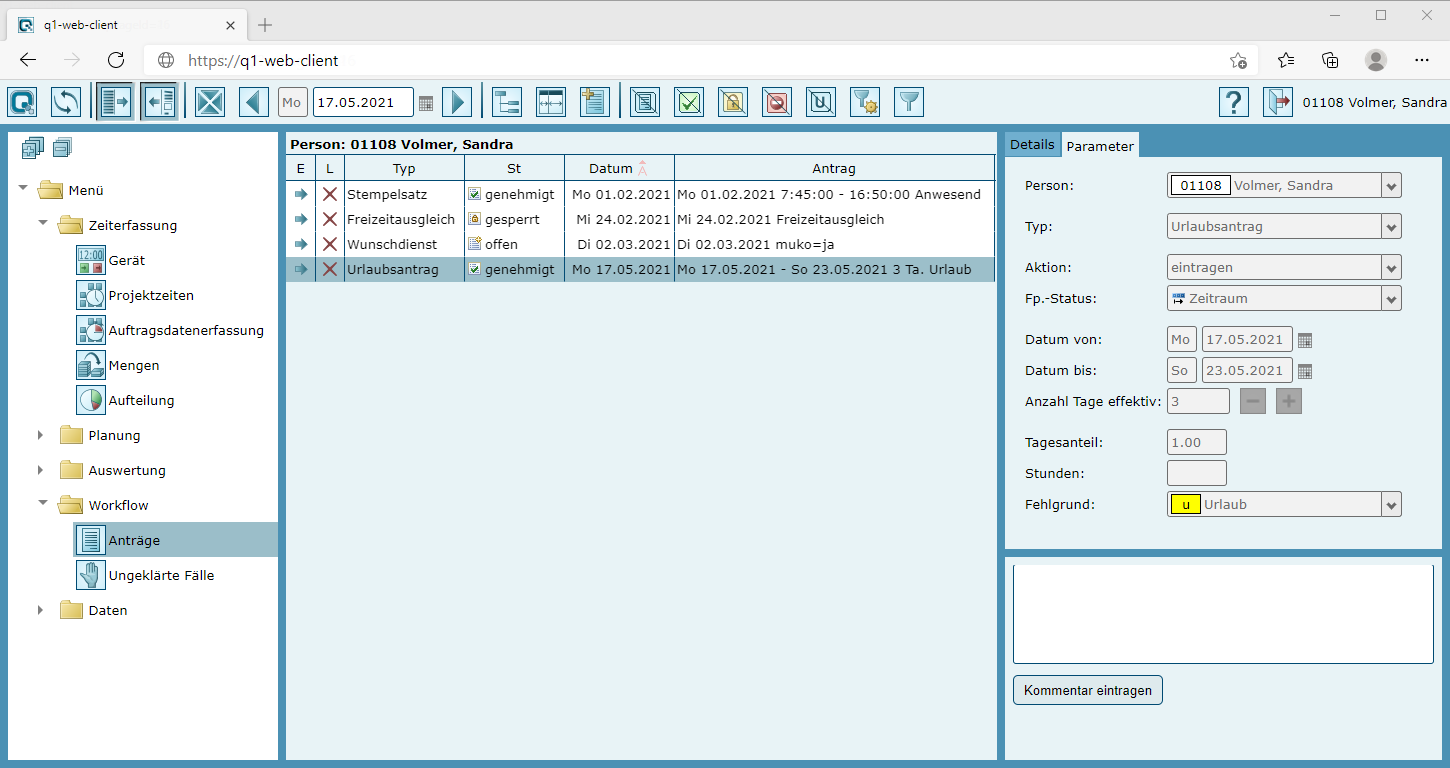The image size is (1450, 768).
Task: Expand the Planung folder in menu tree
Action: pos(41,435)
